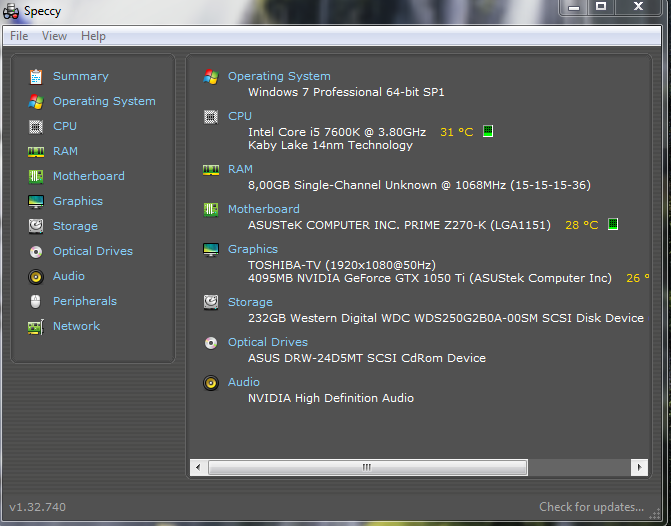Image resolution: width=671 pixels, height=526 pixels.
Task: Open Optical Drives from the sidebar
Action: [x=93, y=251]
